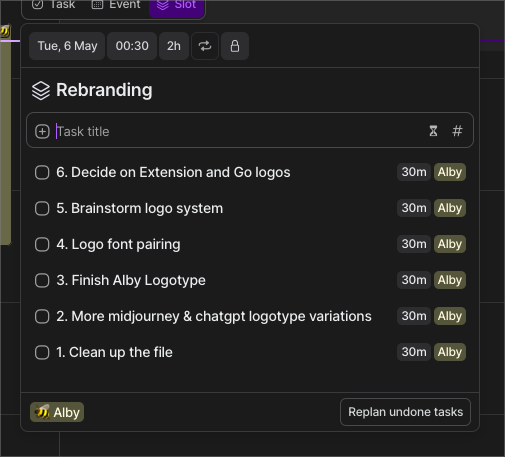Screen dimensions: 505x457
Task: Open the Tue, 6 May date picker
Action: pos(67,46)
